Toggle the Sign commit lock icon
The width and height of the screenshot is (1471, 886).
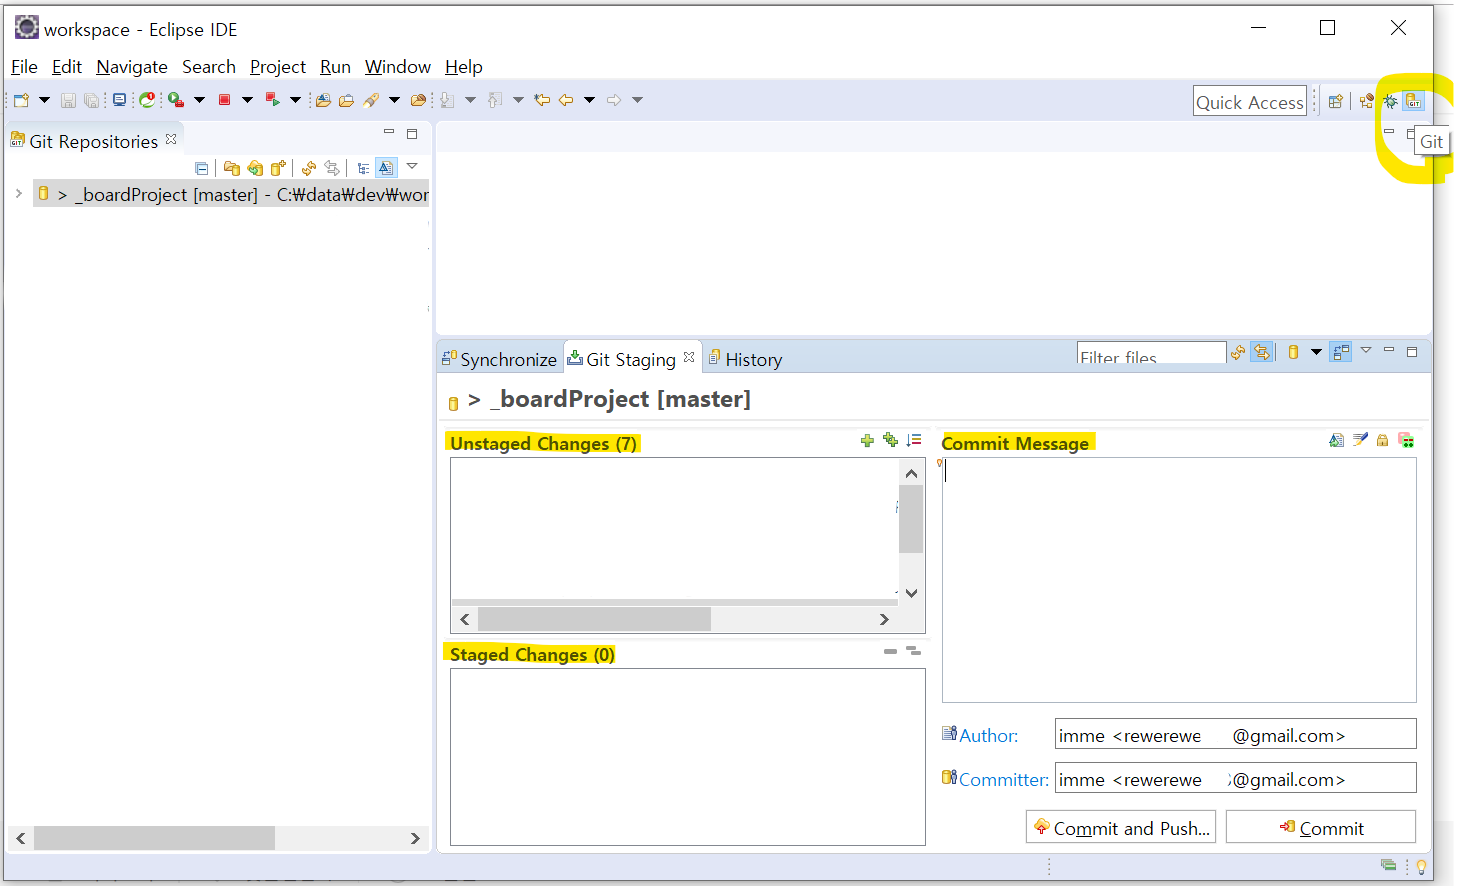coord(1383,440)
